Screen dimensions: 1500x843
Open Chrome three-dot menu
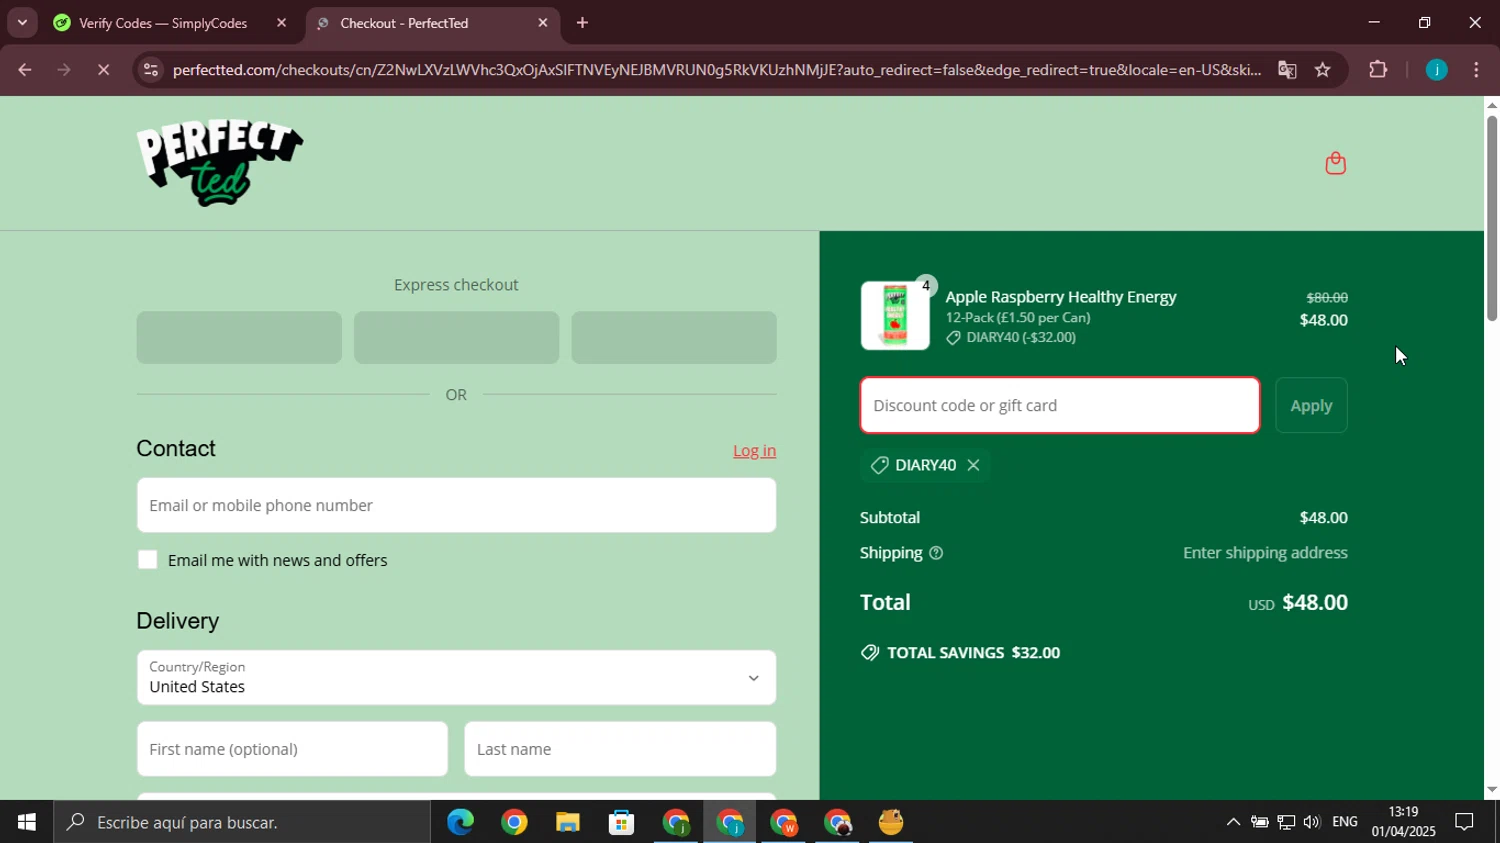tap(1477, 70)
